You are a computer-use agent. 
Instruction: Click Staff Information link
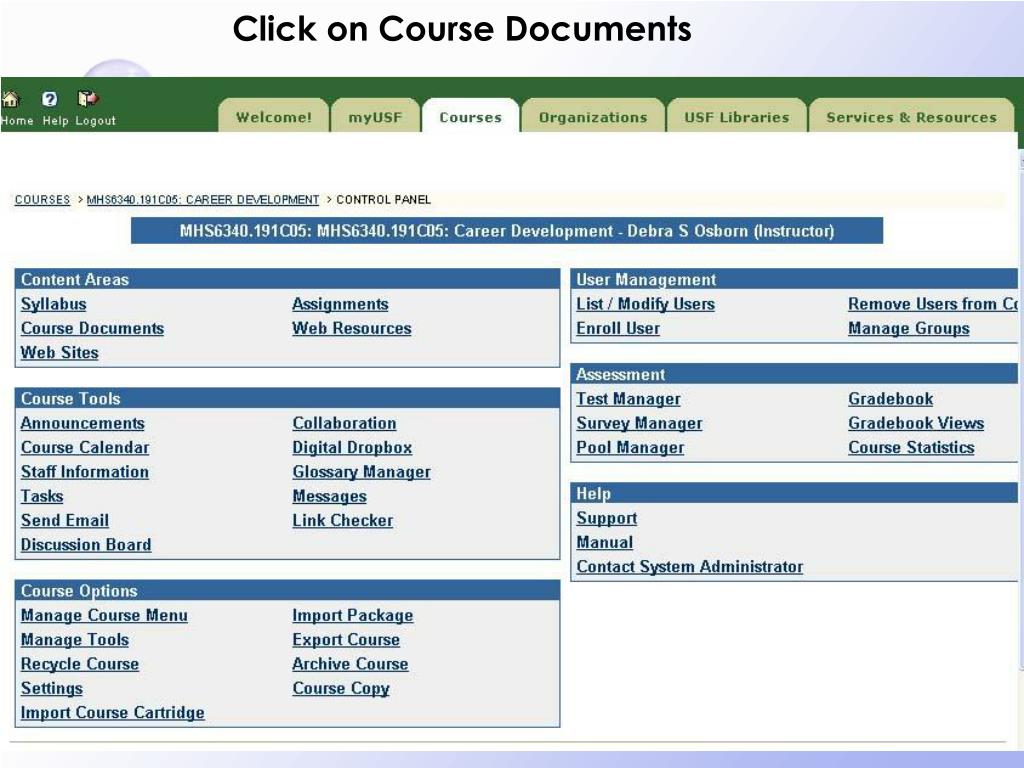[x=85, y=472]
